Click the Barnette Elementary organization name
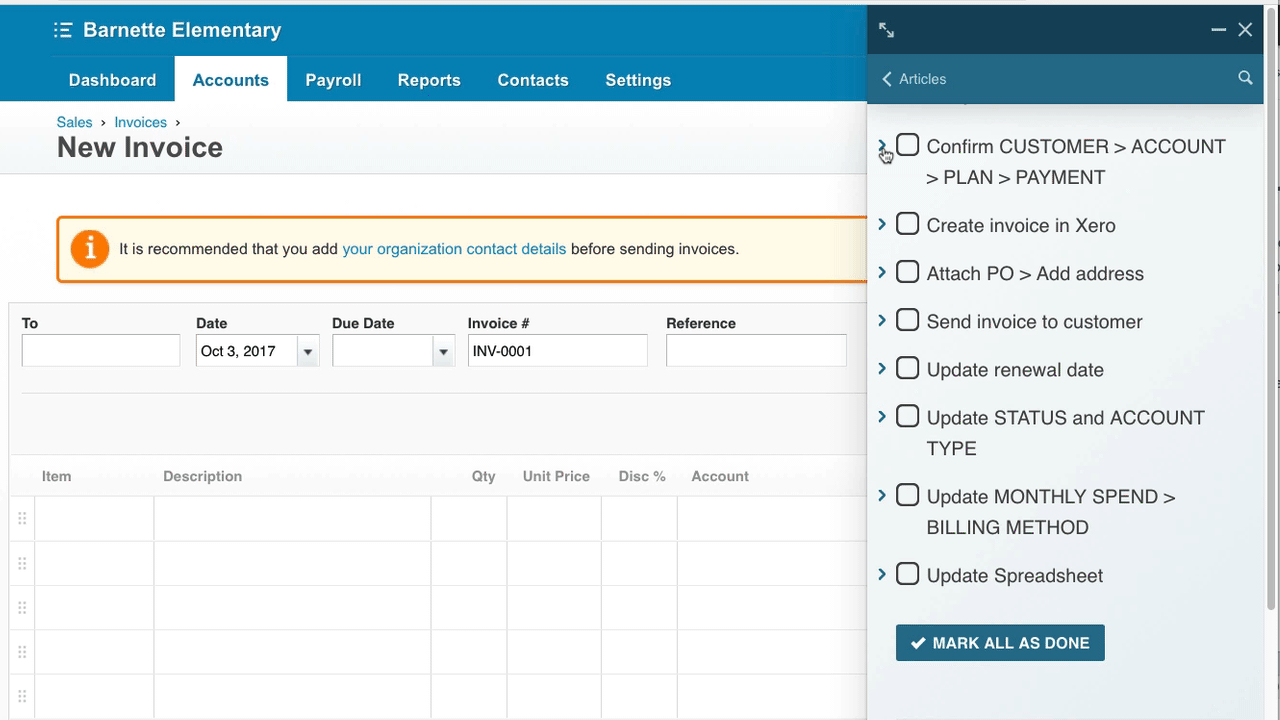 click(182, 30)
